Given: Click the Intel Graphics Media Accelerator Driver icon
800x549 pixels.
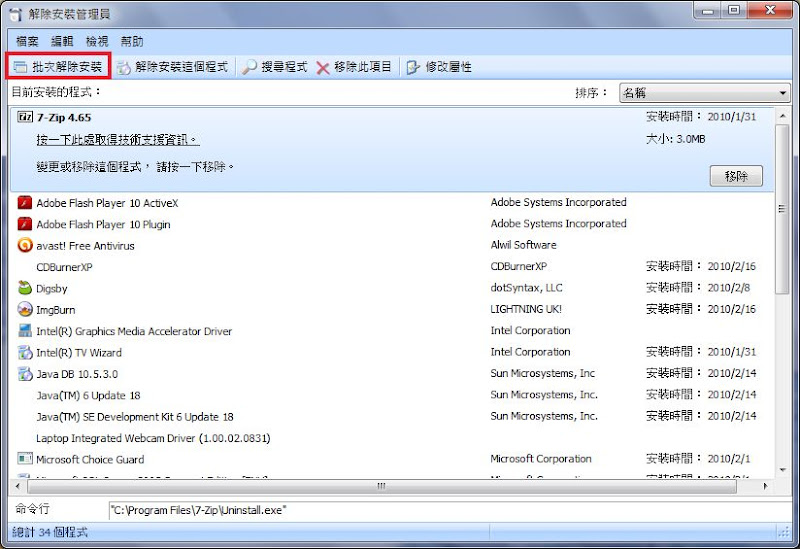Looking at the screenshot, I should tap(24, 331).
